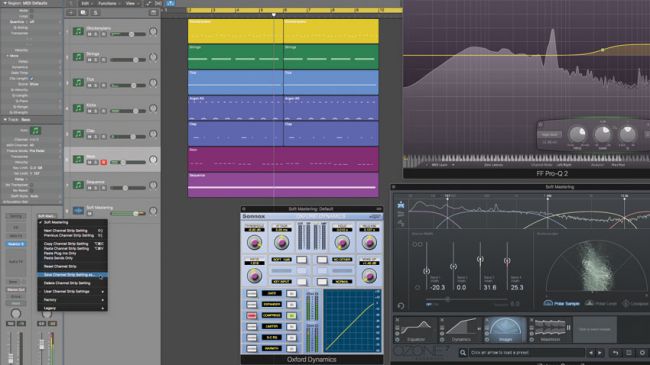Image resolution: width=650 pixels, height=365 pixels.
Task: Open the Ozone Dynamics module
Action: 460,330
